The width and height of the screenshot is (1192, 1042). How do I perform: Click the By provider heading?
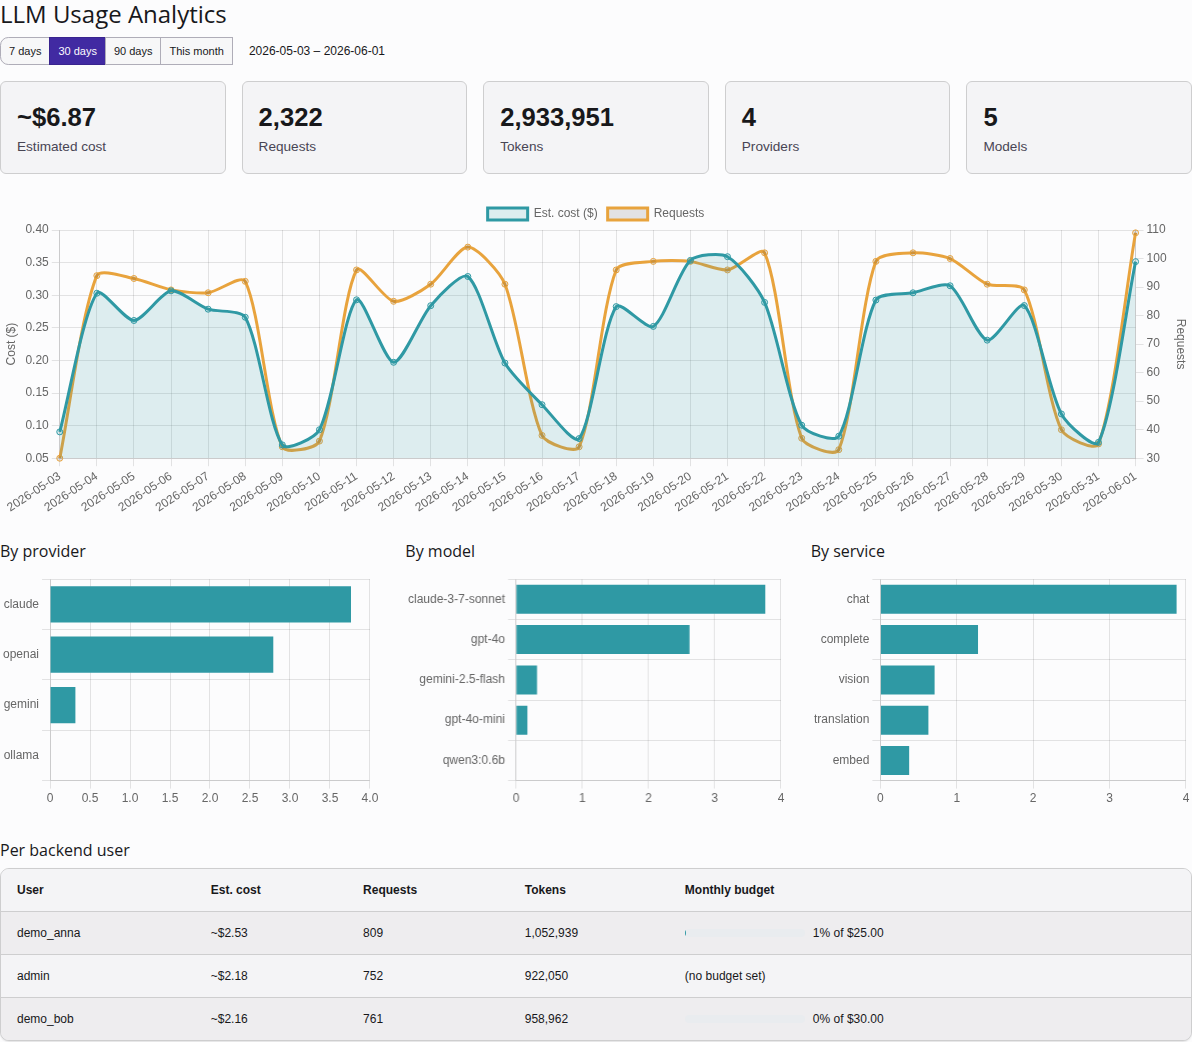pos(43,552)
